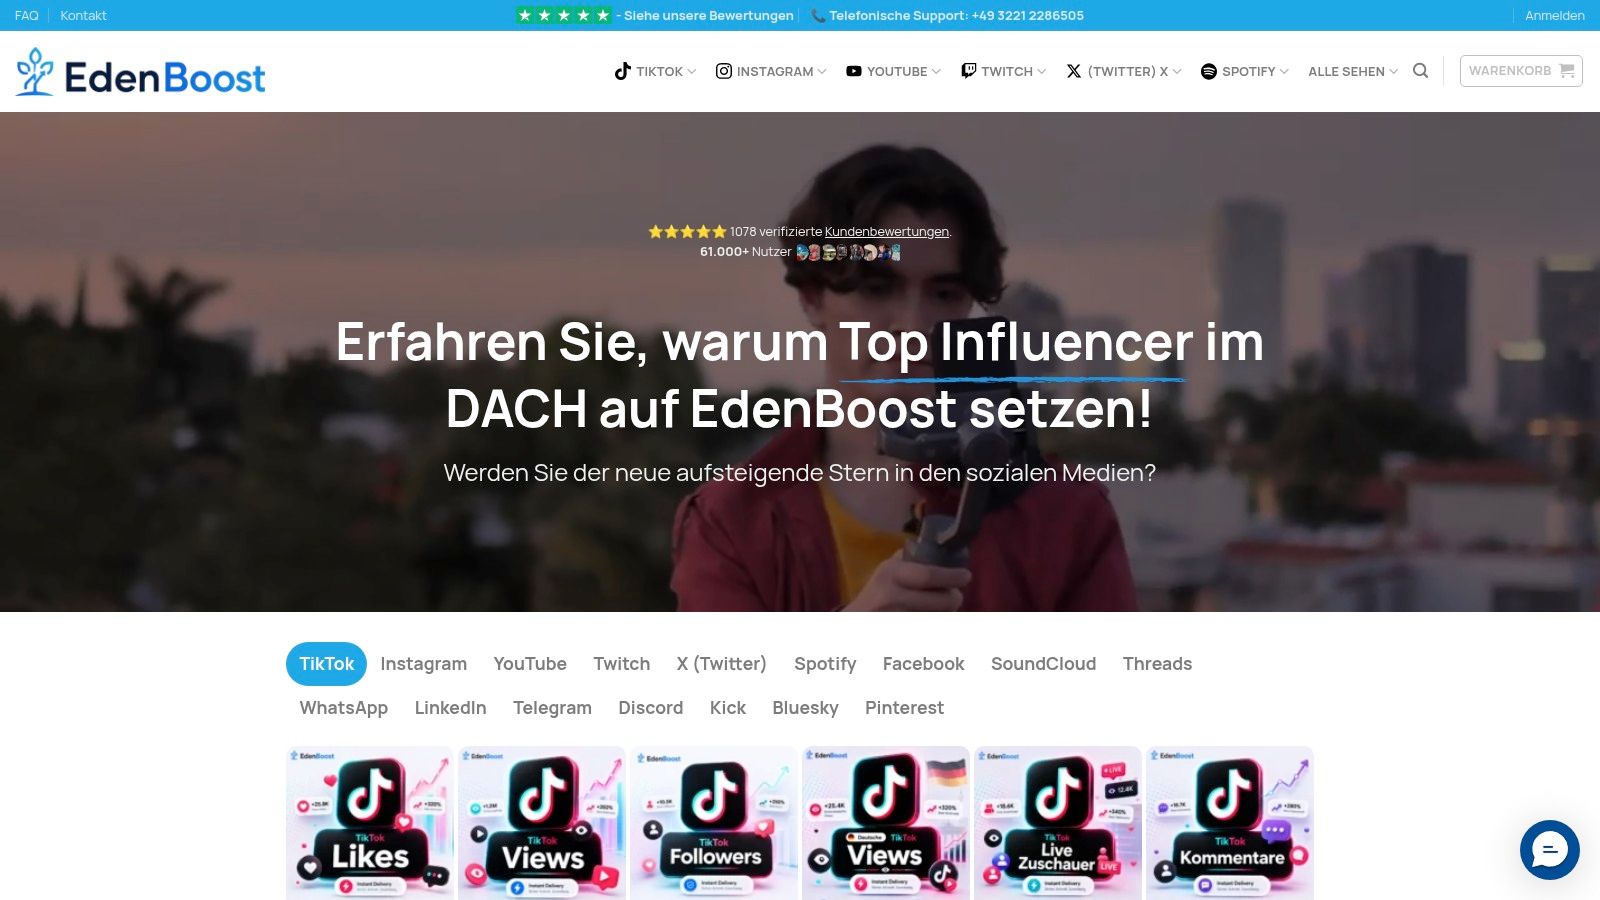Click the EdenBoost logo
Screen dimensions: 1600x900
click(x=141, y=72)
